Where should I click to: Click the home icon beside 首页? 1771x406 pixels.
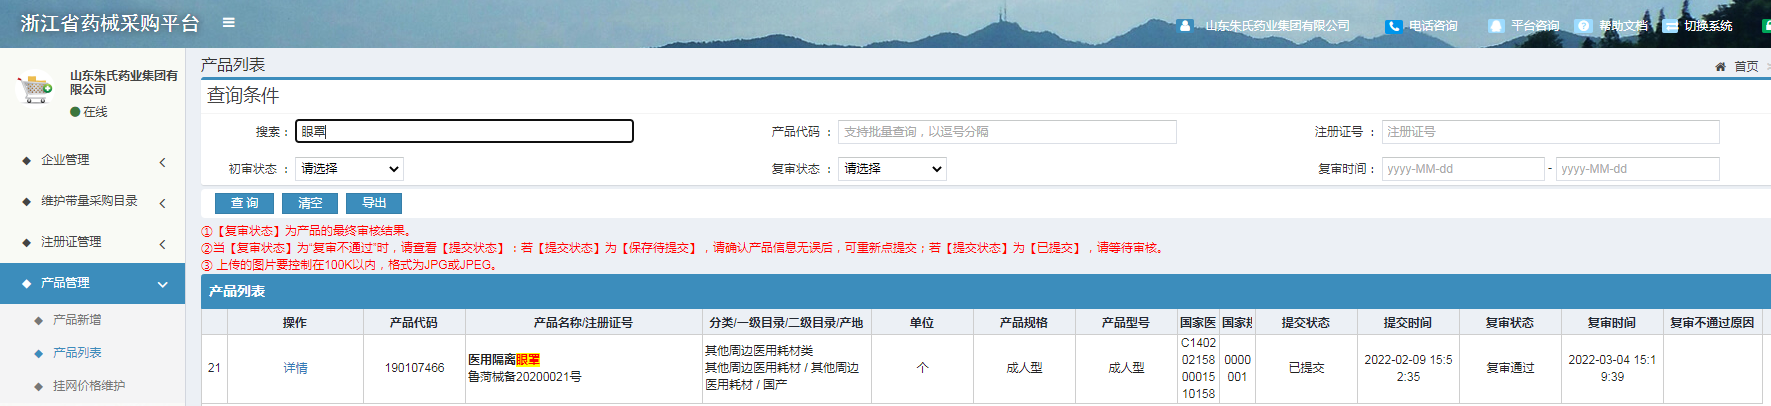tap(1720, 67)
